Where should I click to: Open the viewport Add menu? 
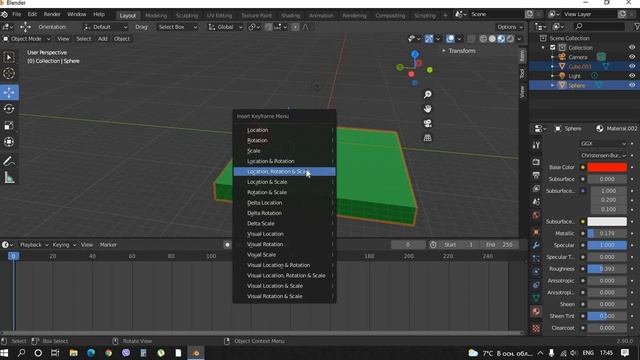point(102,39)
